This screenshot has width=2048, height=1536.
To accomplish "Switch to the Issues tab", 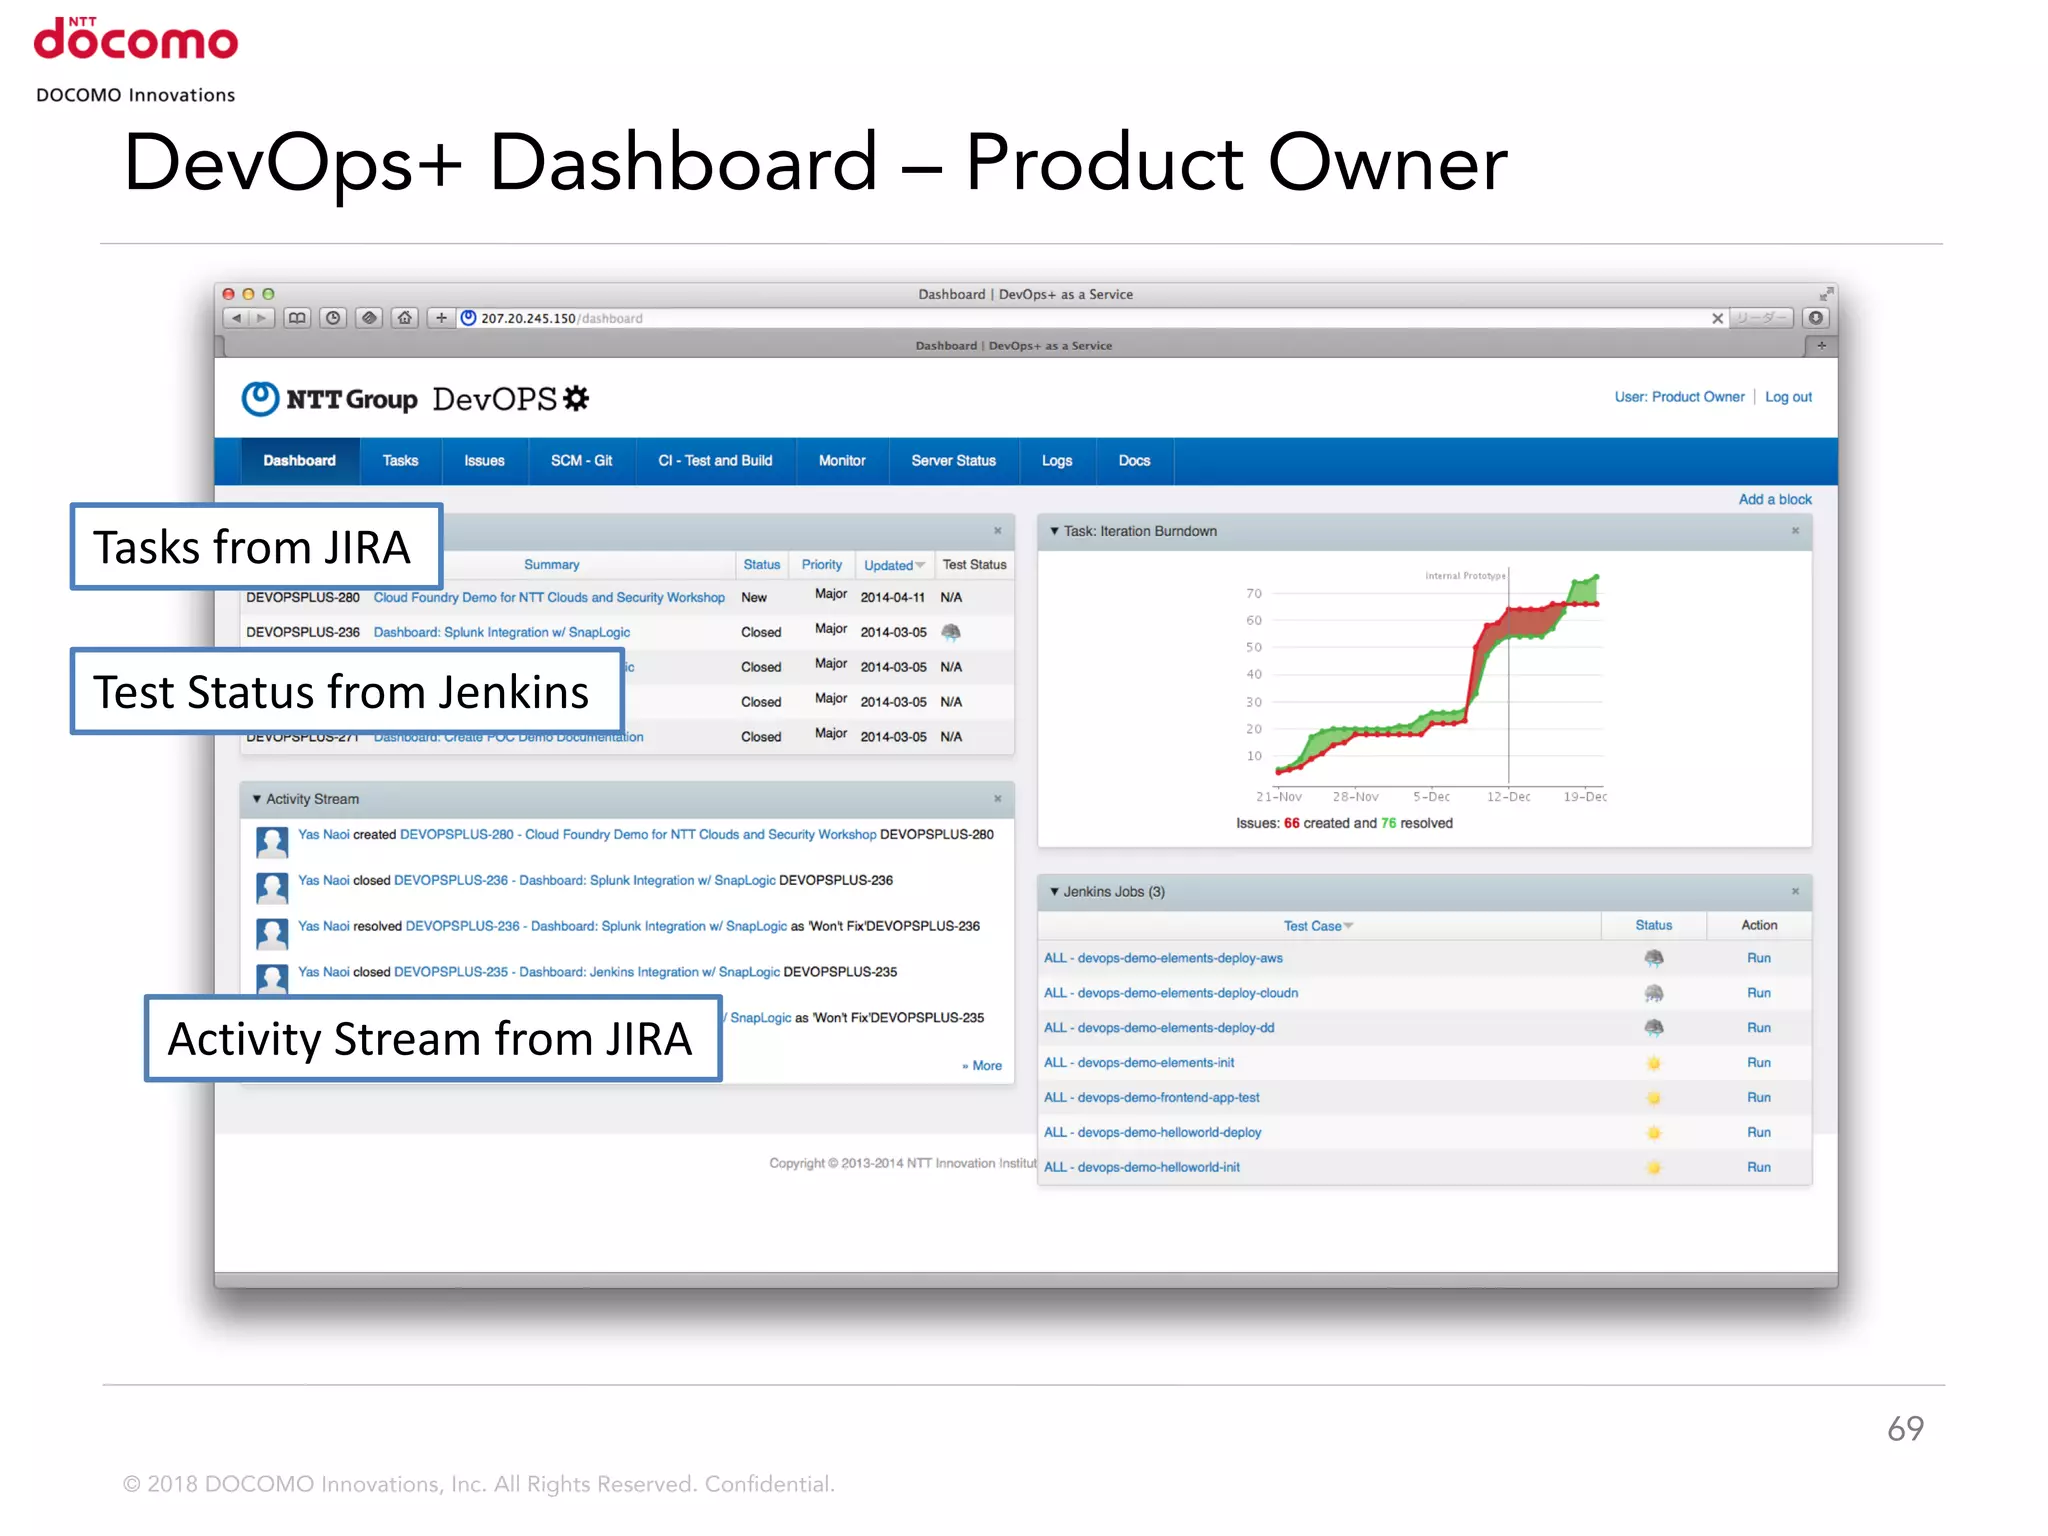I will click(484, 461).
